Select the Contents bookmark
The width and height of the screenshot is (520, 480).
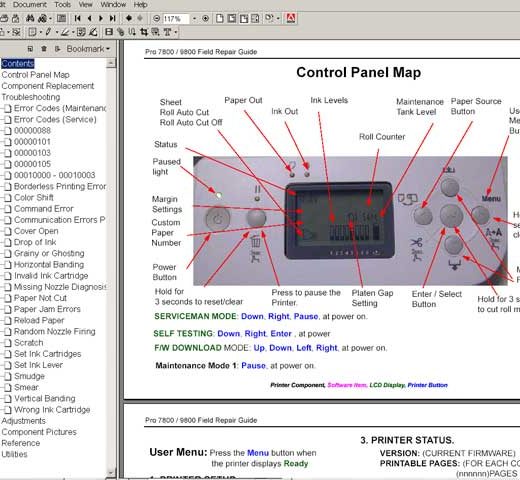pyautogui.click(x=18, y=64)
